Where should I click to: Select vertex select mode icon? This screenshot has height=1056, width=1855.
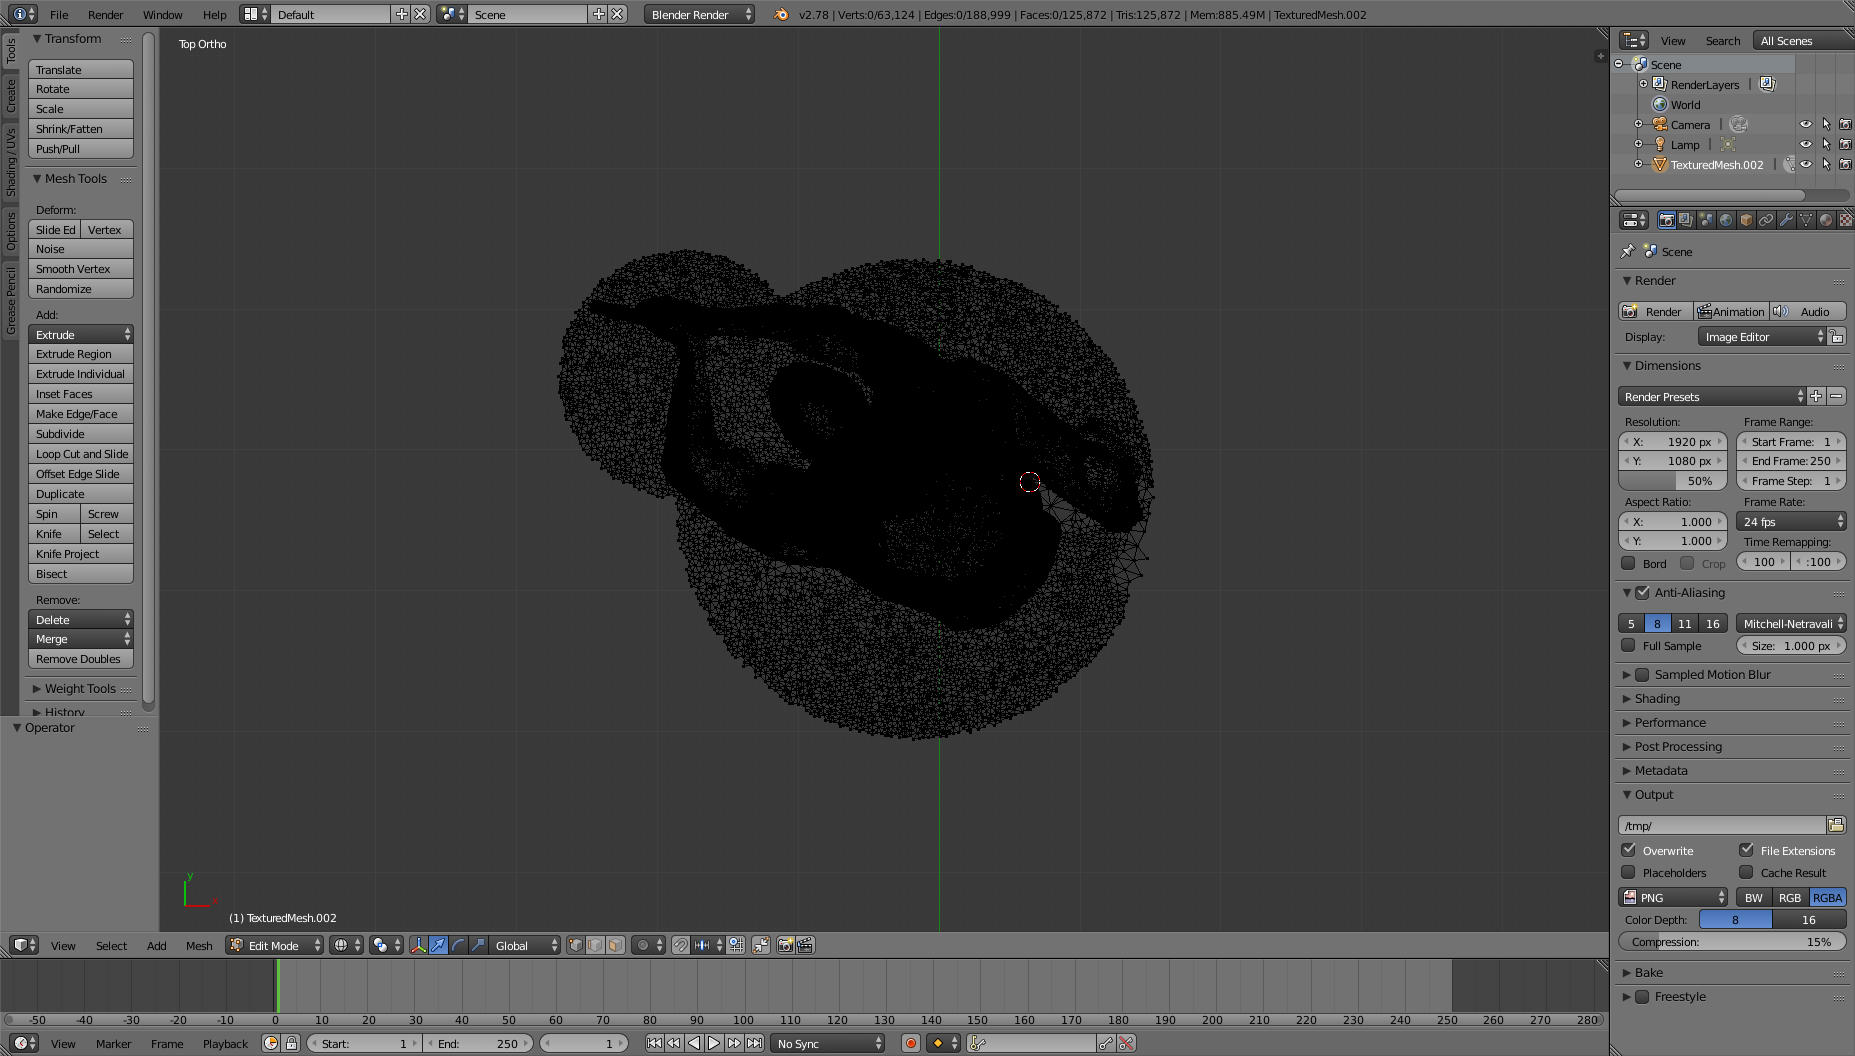[576, 945]
